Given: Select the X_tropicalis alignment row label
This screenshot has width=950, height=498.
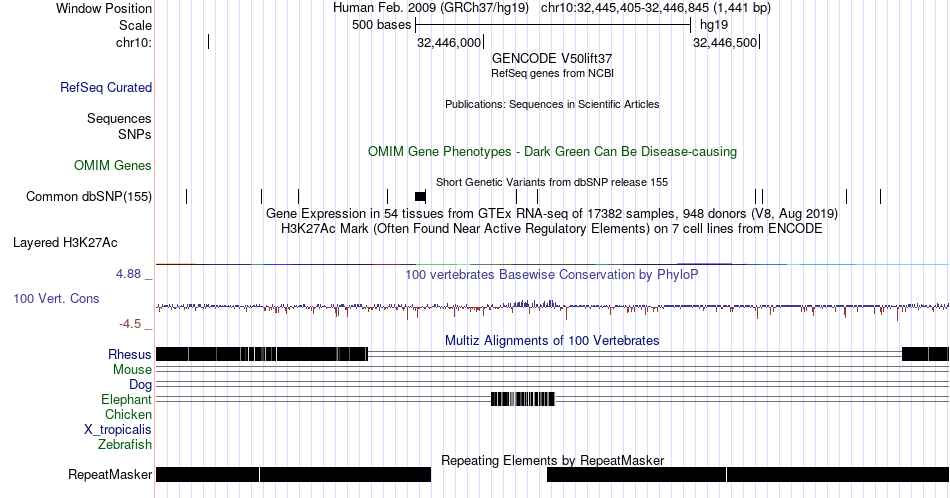Looking at the screenshot, I should (118, 430).
